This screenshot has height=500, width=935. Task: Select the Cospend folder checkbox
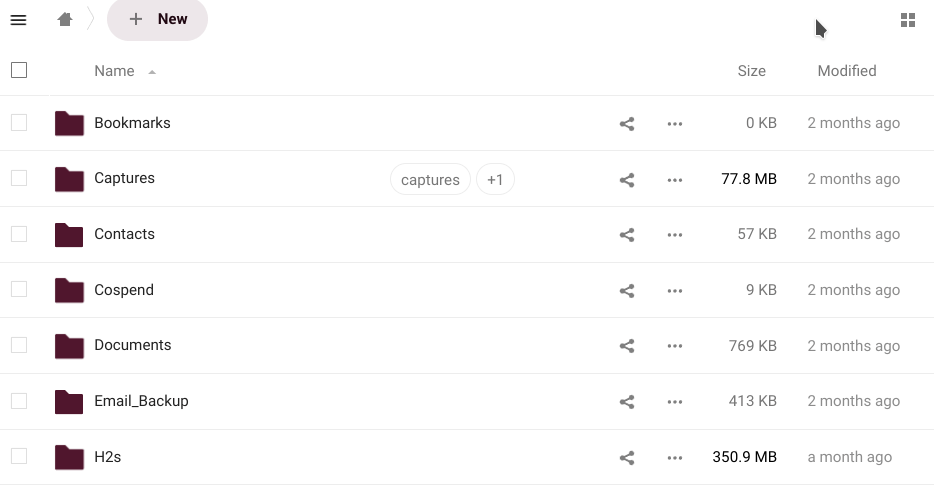point(19,290)
